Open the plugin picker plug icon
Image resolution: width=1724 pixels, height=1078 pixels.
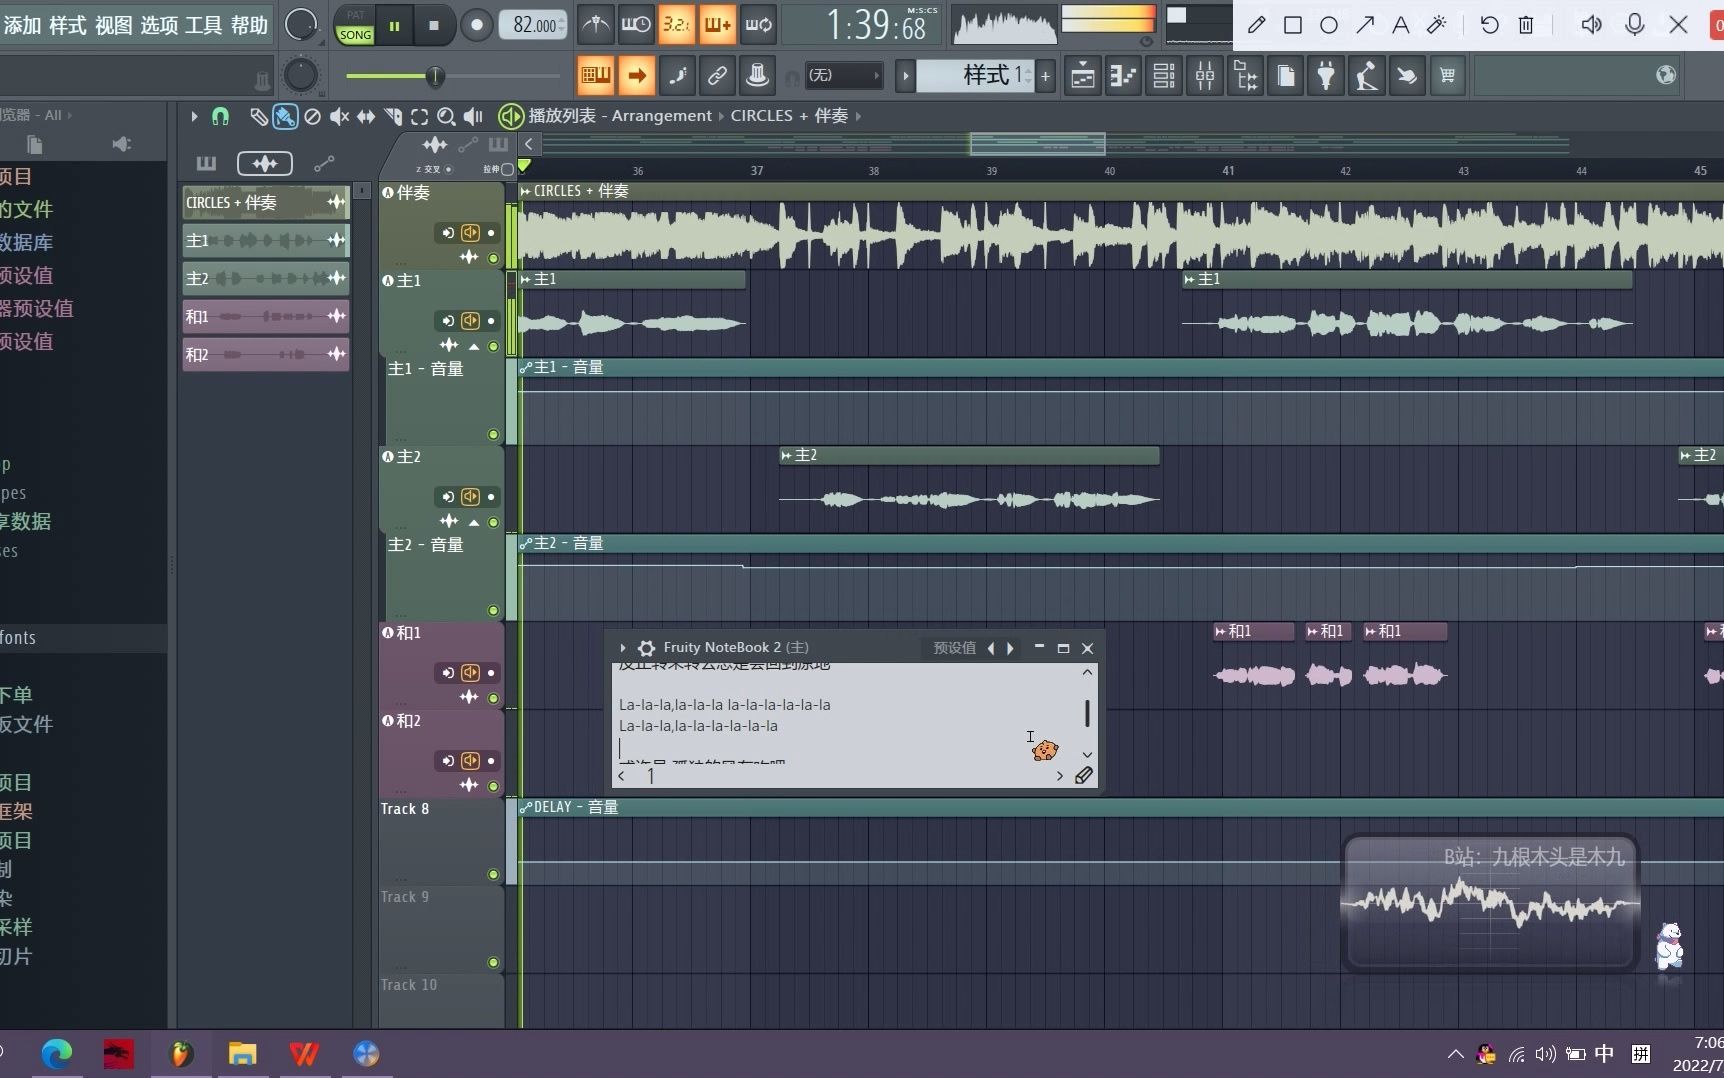point(1326,76)
